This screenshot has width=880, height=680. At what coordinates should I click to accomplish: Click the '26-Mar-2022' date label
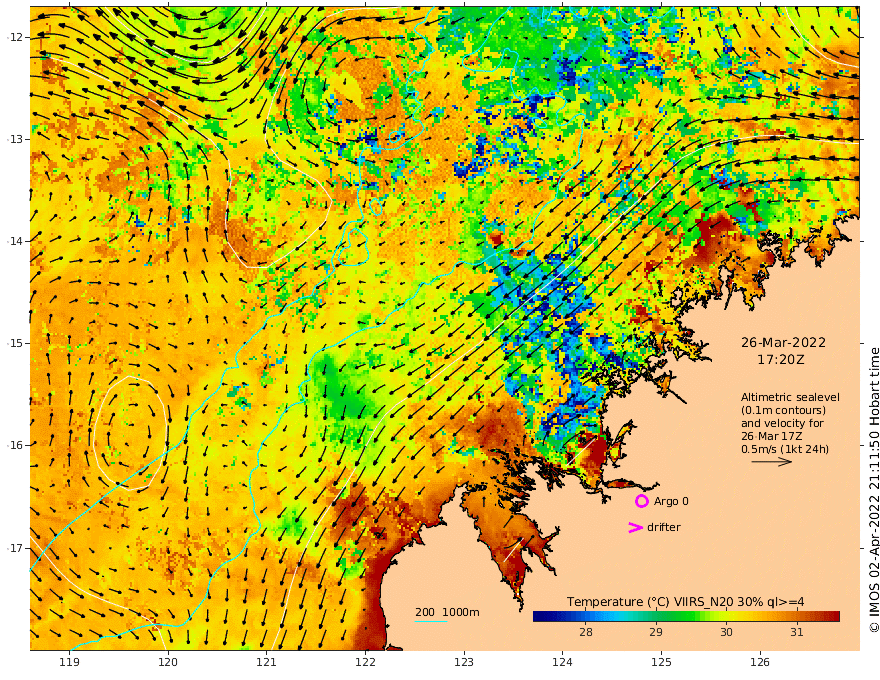(783, 342)
